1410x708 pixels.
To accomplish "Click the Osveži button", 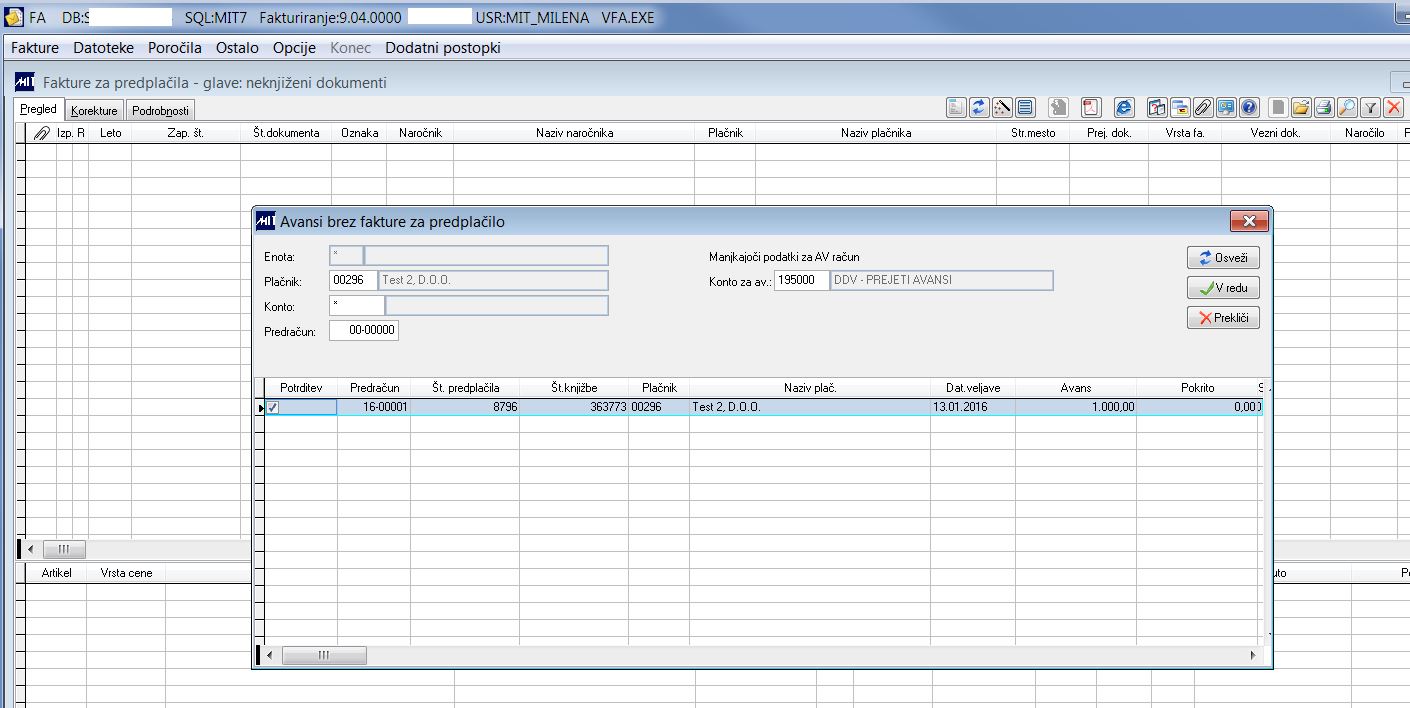I will [1223, 258].
